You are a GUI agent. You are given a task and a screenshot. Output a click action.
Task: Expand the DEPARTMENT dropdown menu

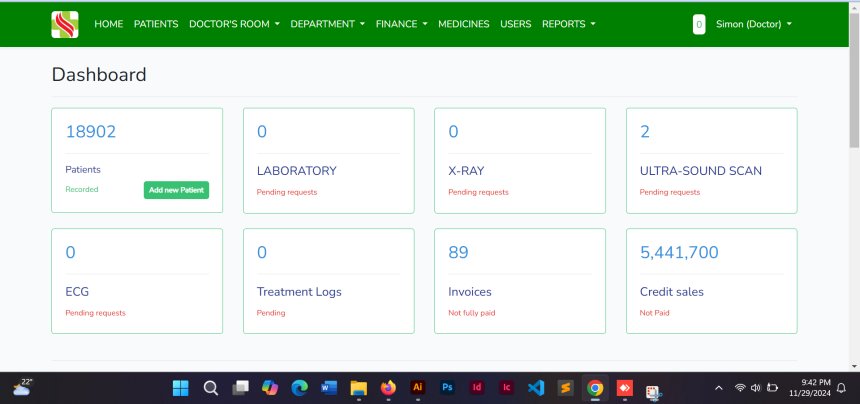[327, 24]
